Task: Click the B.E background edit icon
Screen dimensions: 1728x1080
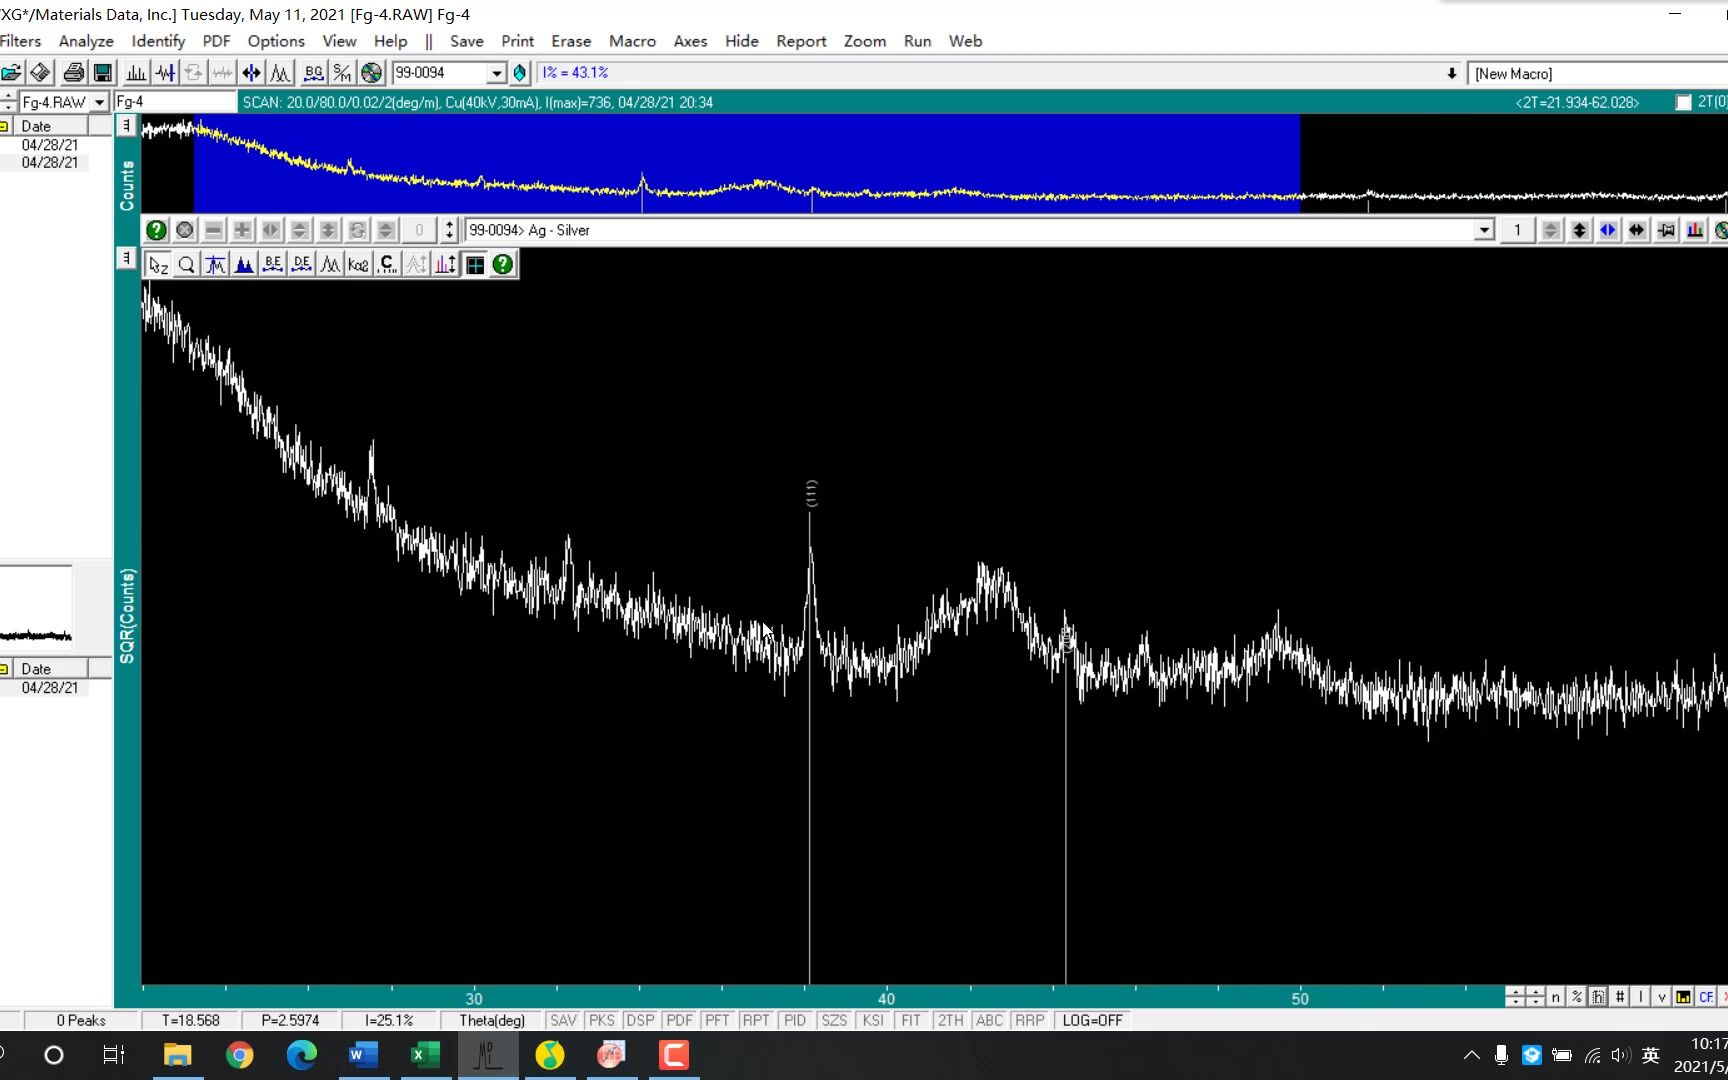Action: pyautogui.click(x=273, y=264)
